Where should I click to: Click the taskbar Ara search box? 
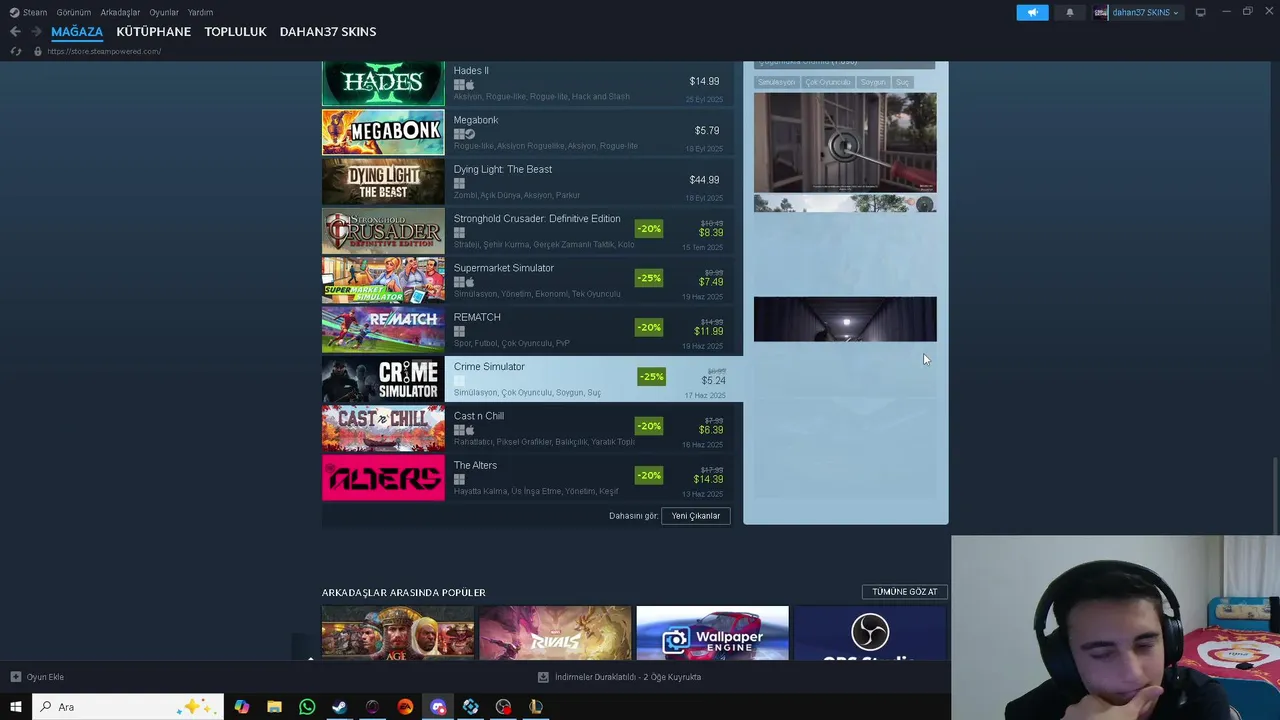click(128, 707)
